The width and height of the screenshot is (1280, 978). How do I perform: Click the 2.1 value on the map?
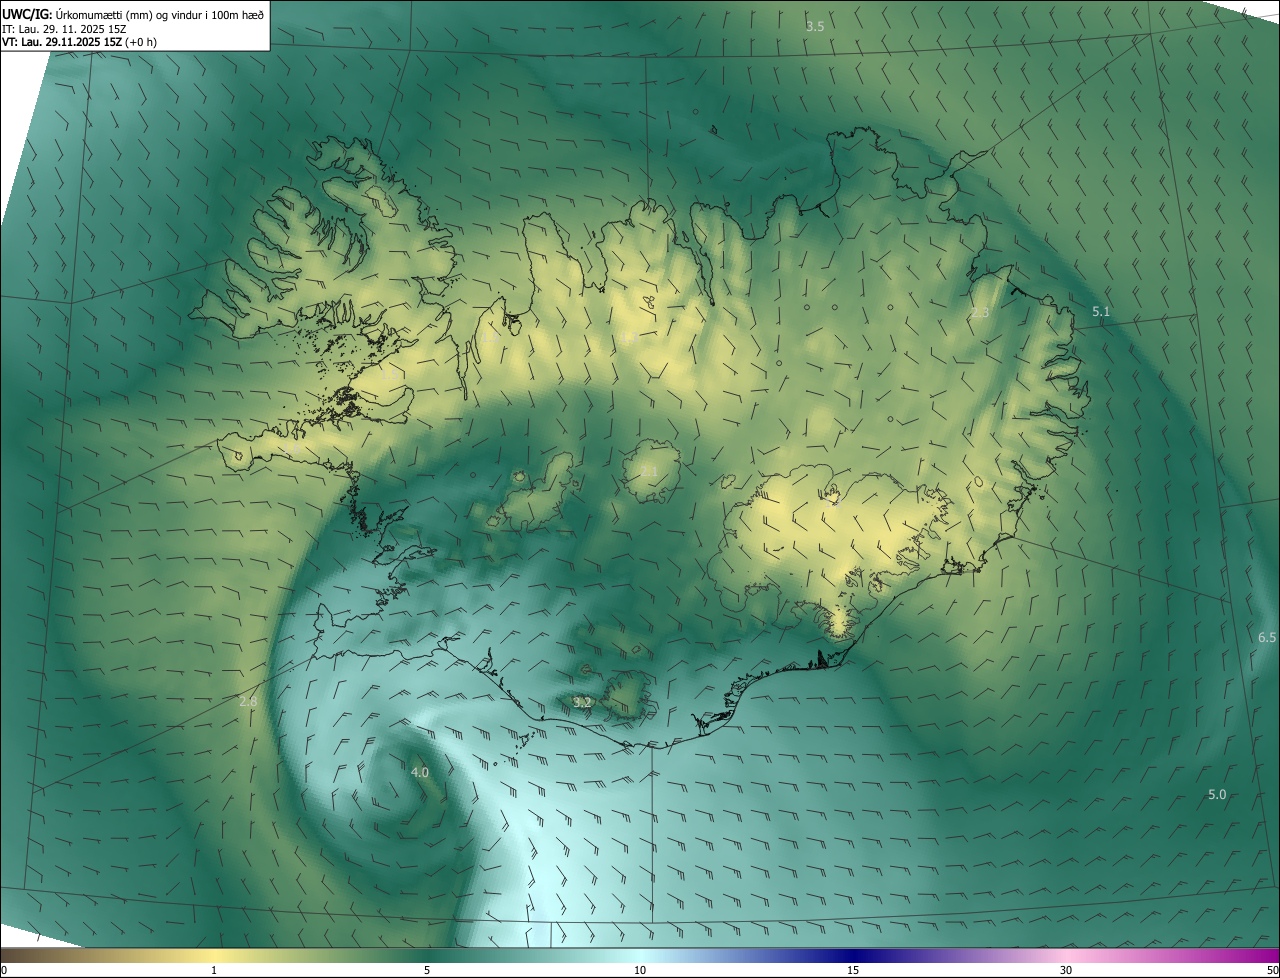649,471
